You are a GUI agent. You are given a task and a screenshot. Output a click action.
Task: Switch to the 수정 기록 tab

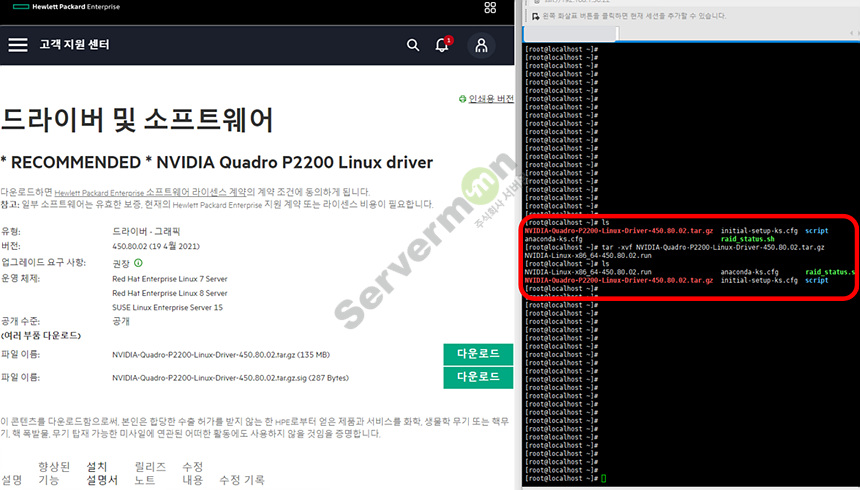(242, 480)
